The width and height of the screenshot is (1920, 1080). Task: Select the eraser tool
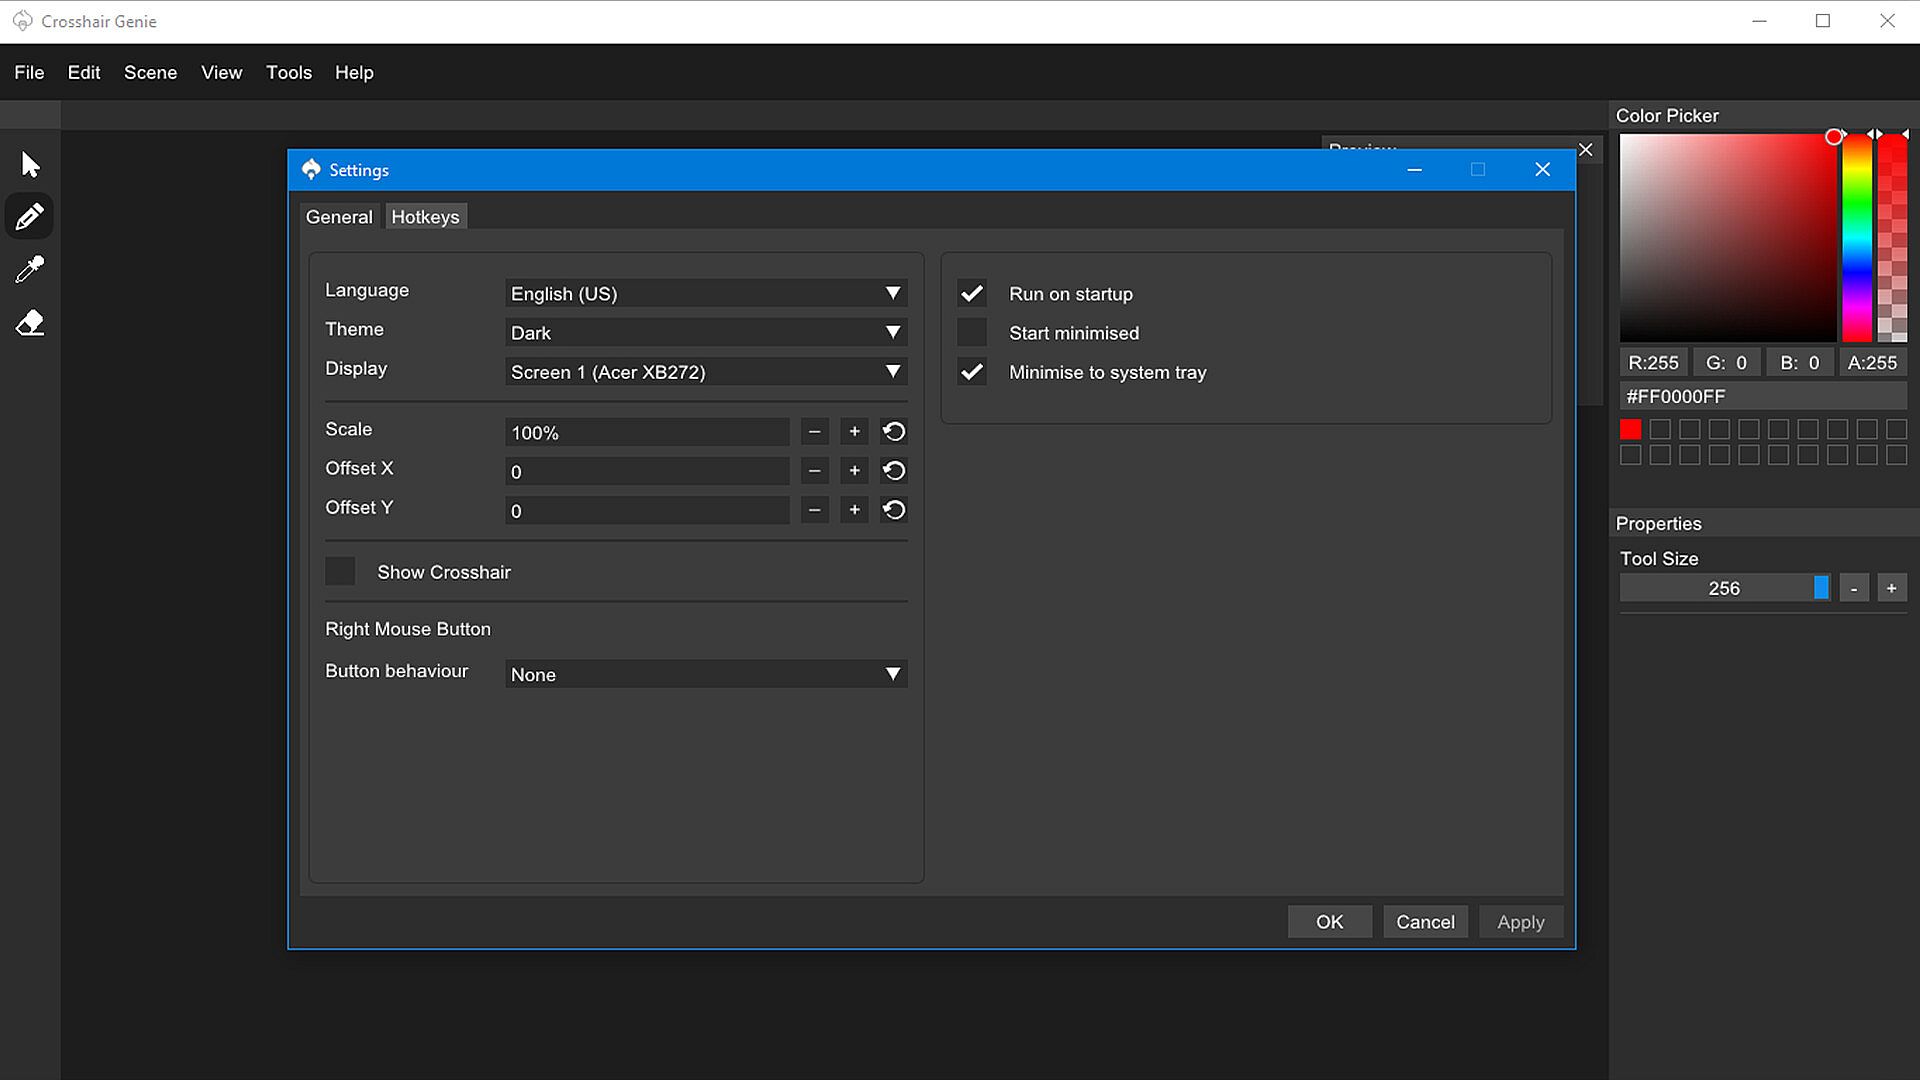(30, 323)
